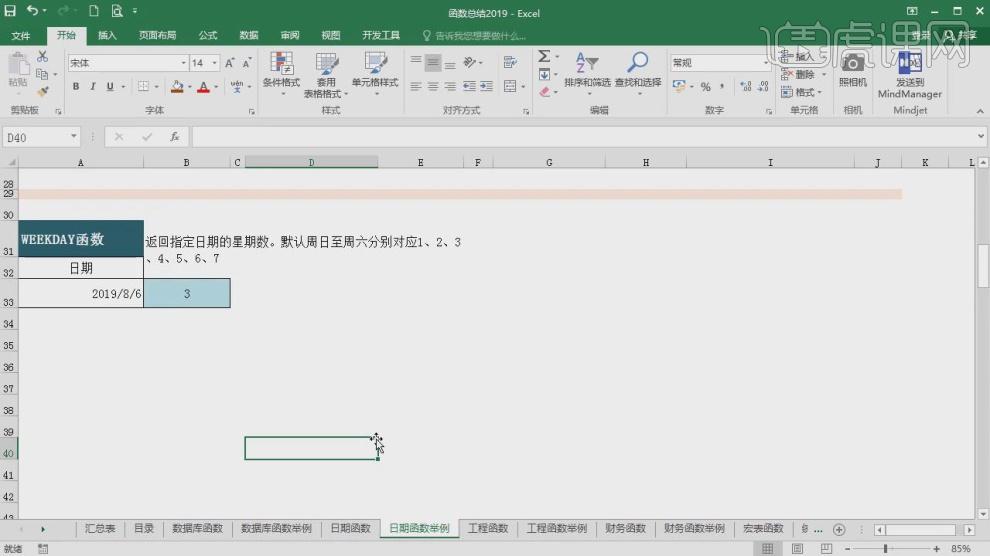
Task: Undo the last action
Action: (32, 11)
